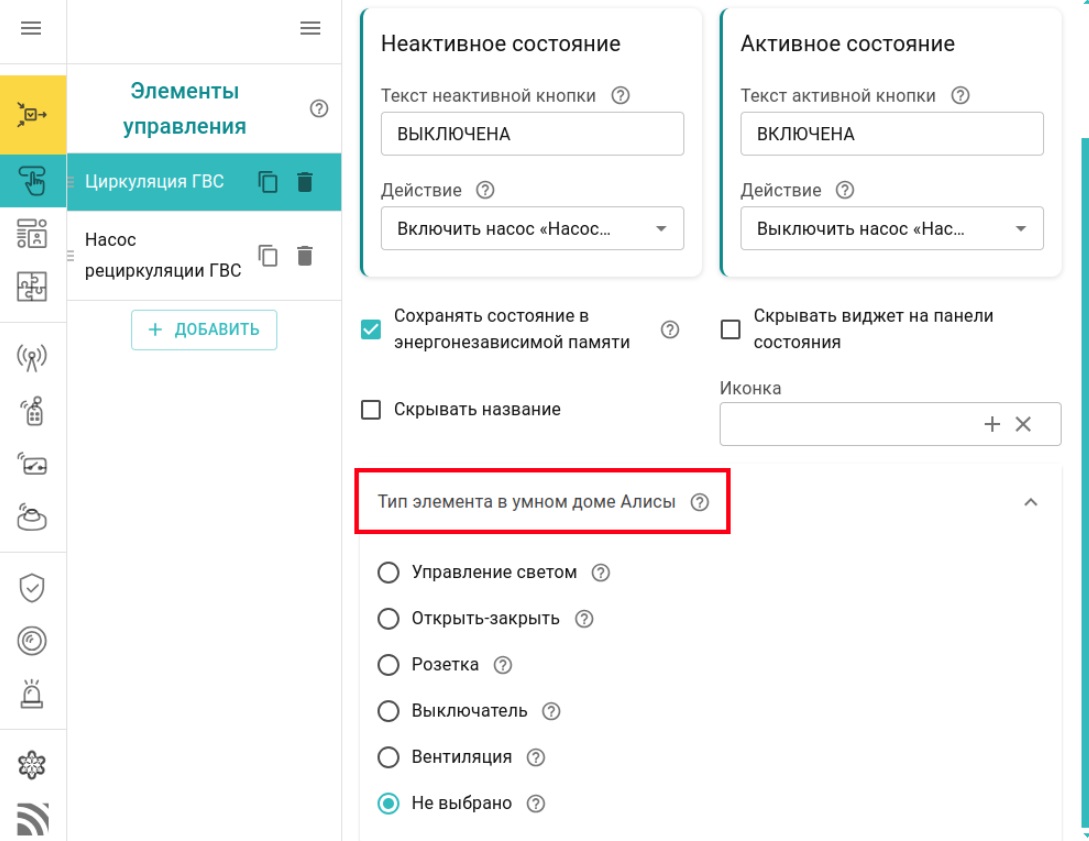This screenshot has width=1089, height=841.
Task: Open the alarm siren sidebar section
Action: click(33, 693)
